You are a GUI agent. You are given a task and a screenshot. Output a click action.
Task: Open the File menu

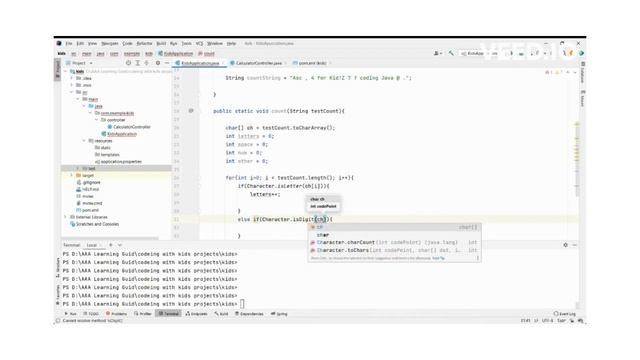pyautogui.click(x=69, y=43)
